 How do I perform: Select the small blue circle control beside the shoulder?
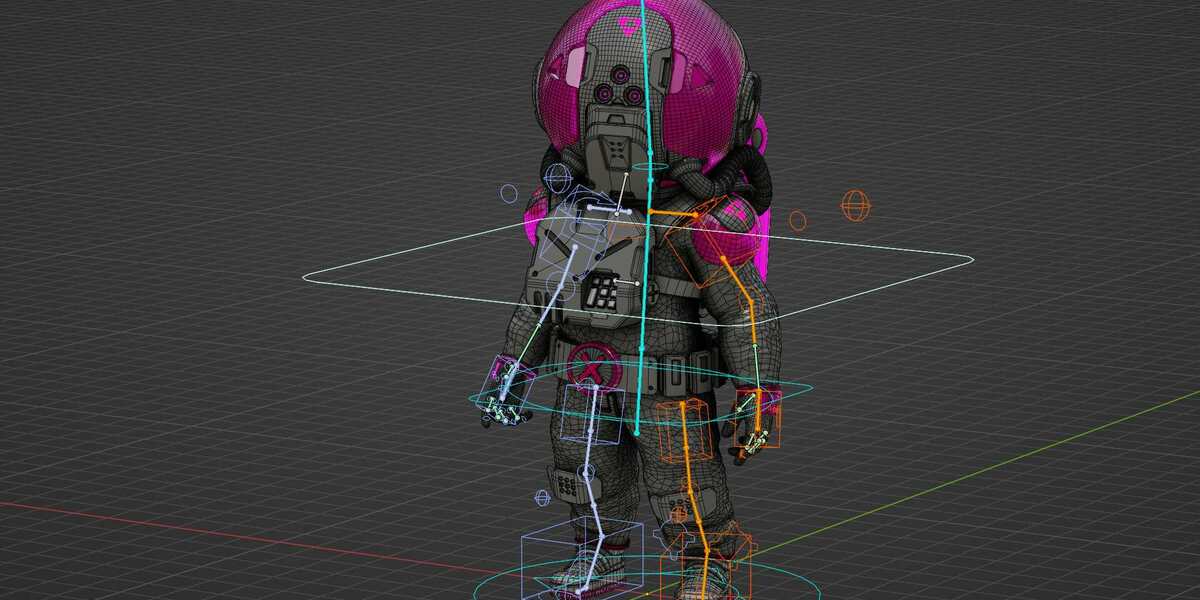[509, 193]
